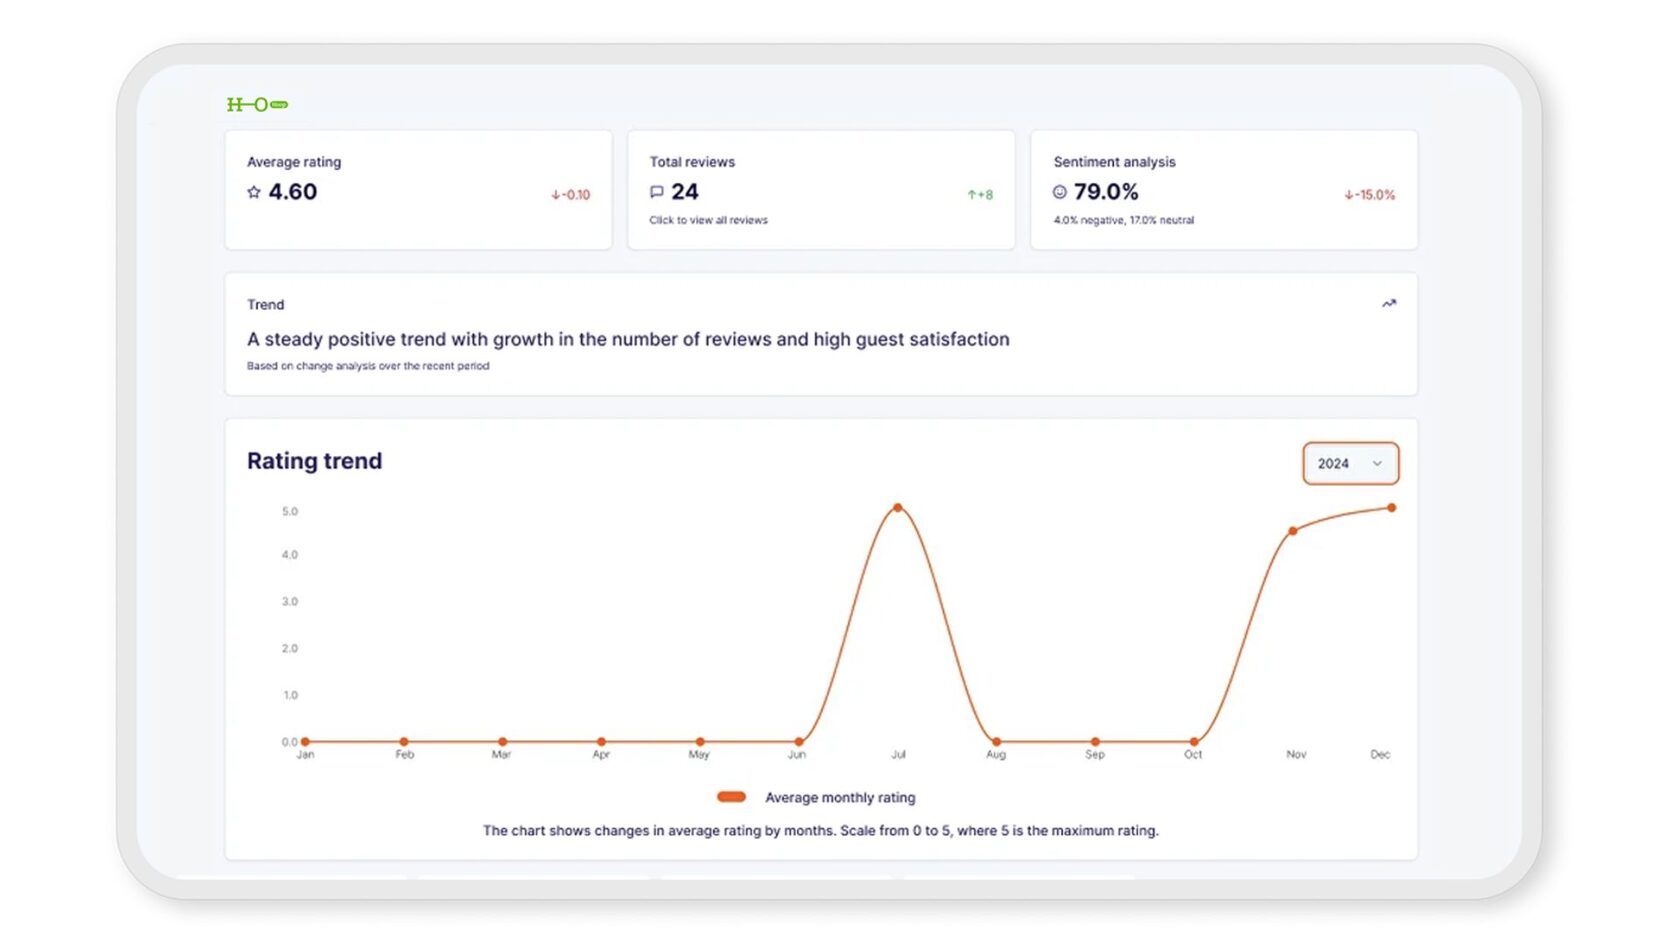
Task: Click the red down arrow by -0.10
Action: pos(556,195)
